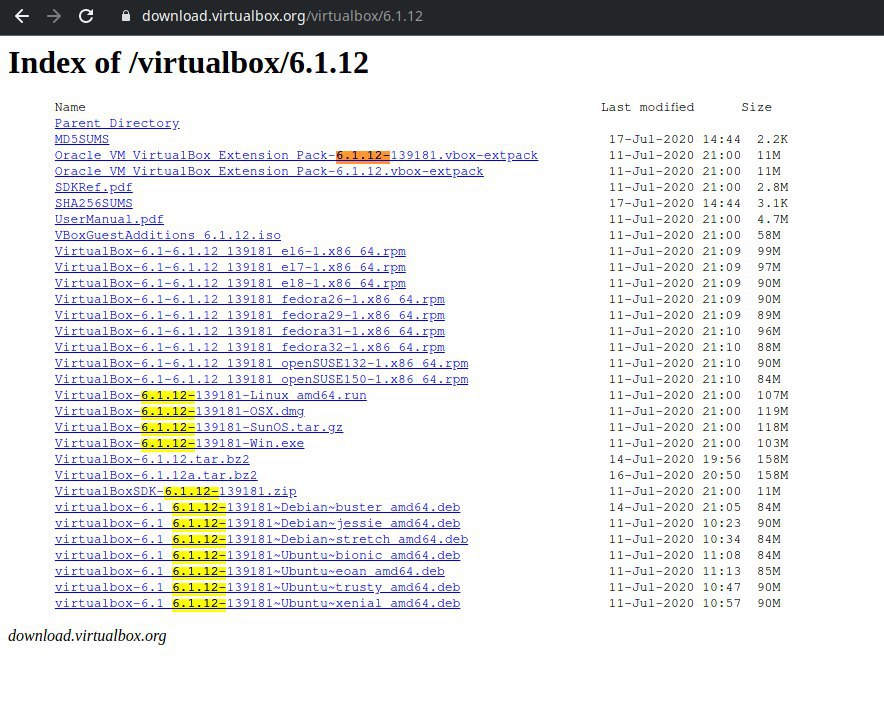Screen dimensions: 884x714
Task: Click the download.virtualbox.org footer text
Action: point(87,636)
